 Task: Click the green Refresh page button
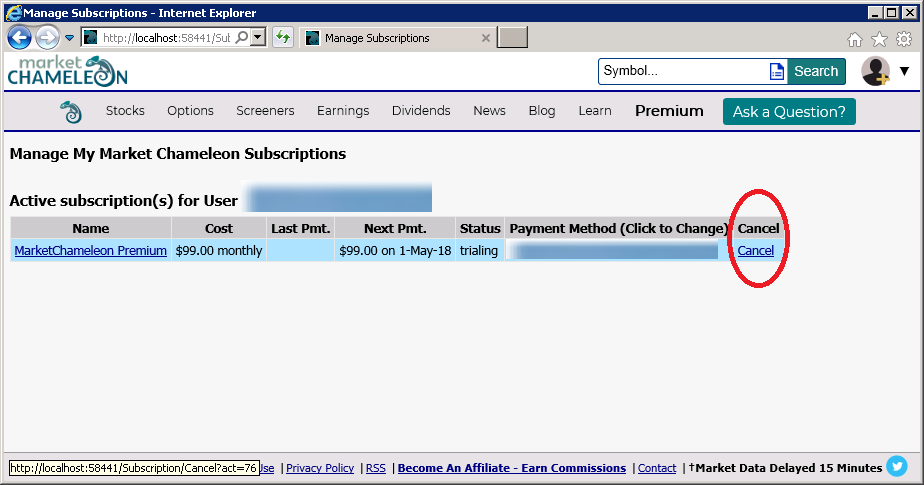pyautogui.click(x=283, y=38)
